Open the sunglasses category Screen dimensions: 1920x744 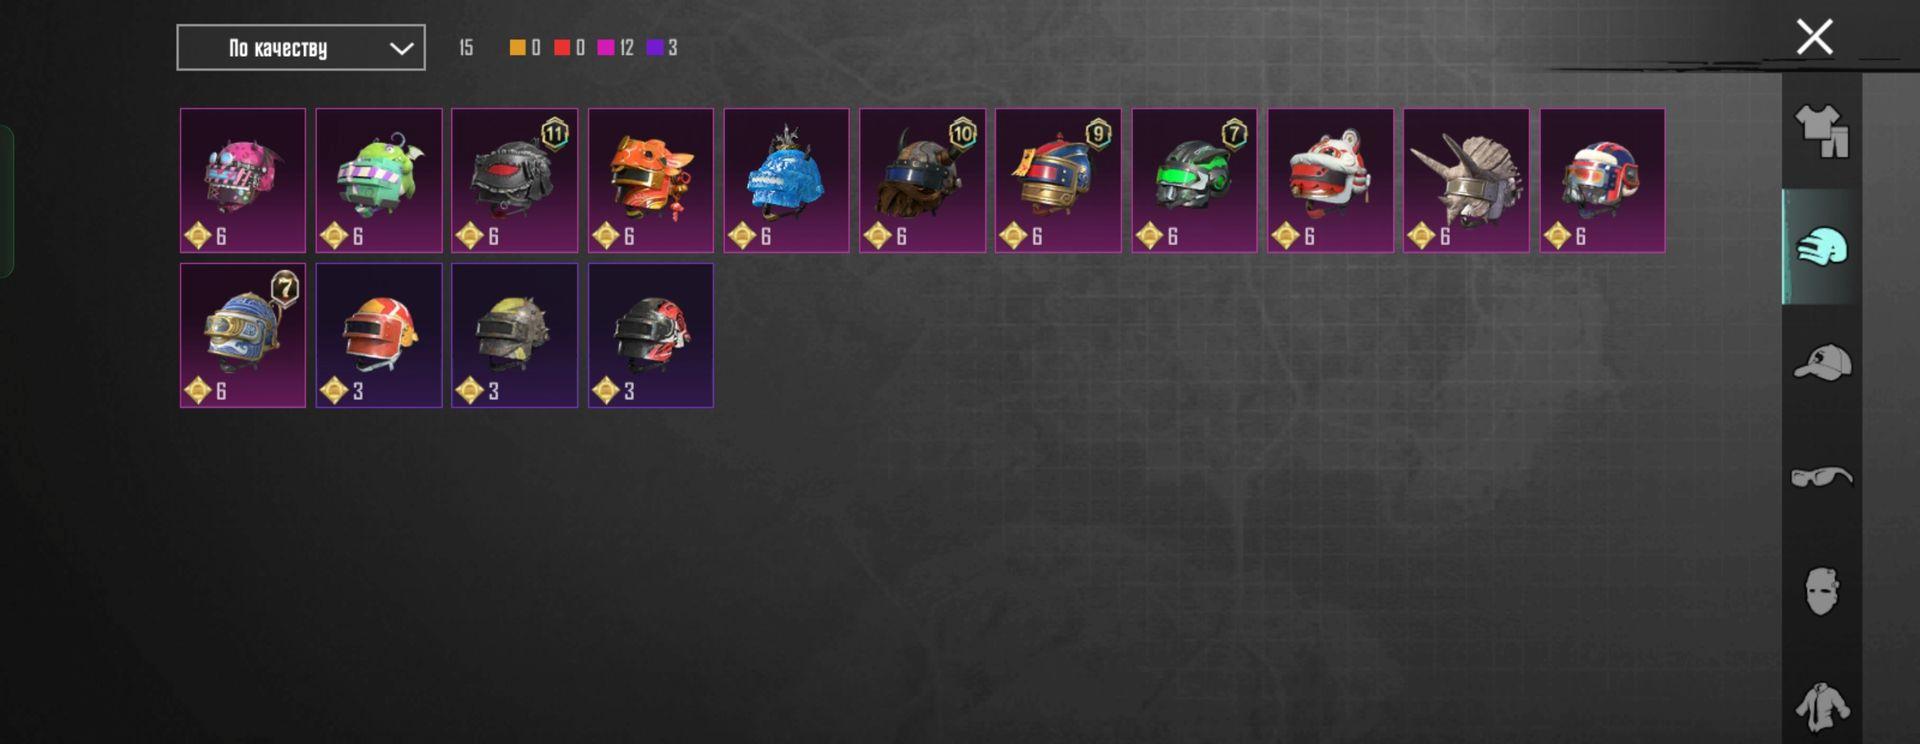coord(1822,476)
